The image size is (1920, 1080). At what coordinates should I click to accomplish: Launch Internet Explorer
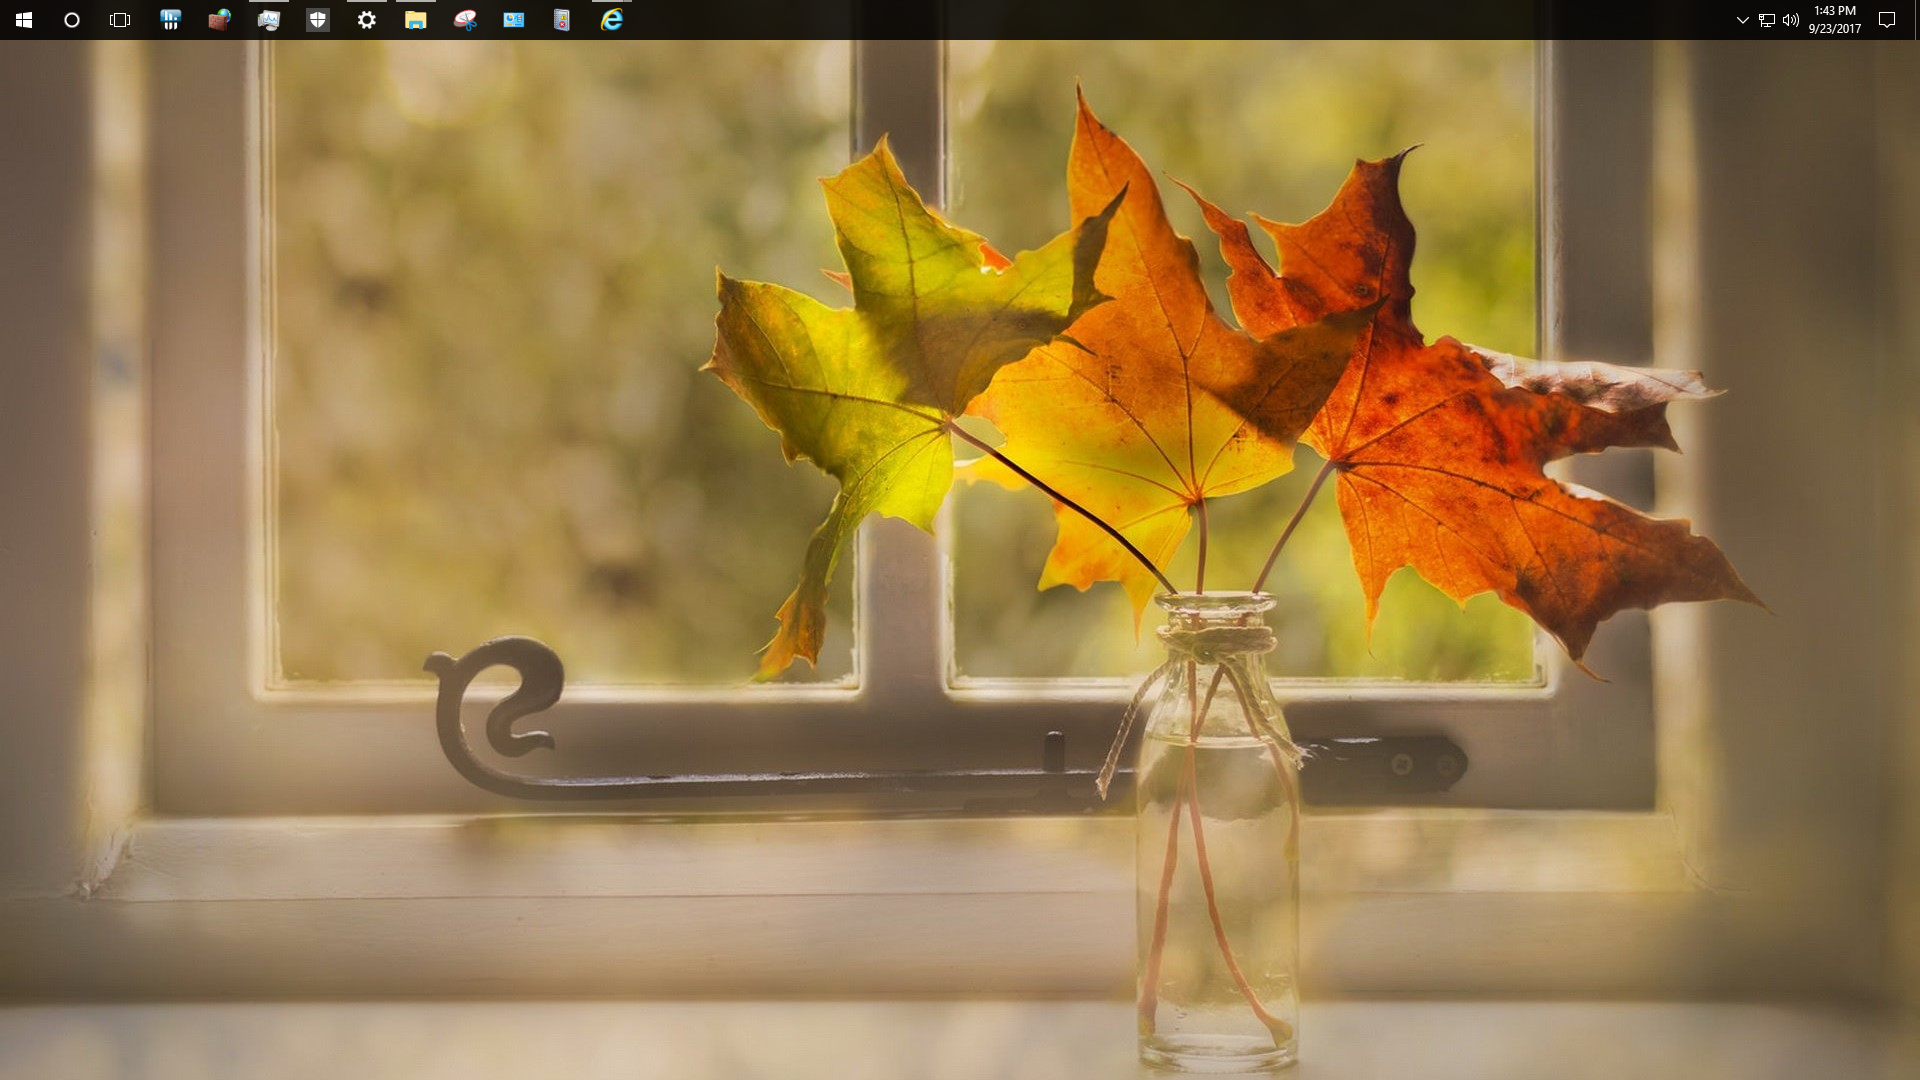[x=612, y=20]
